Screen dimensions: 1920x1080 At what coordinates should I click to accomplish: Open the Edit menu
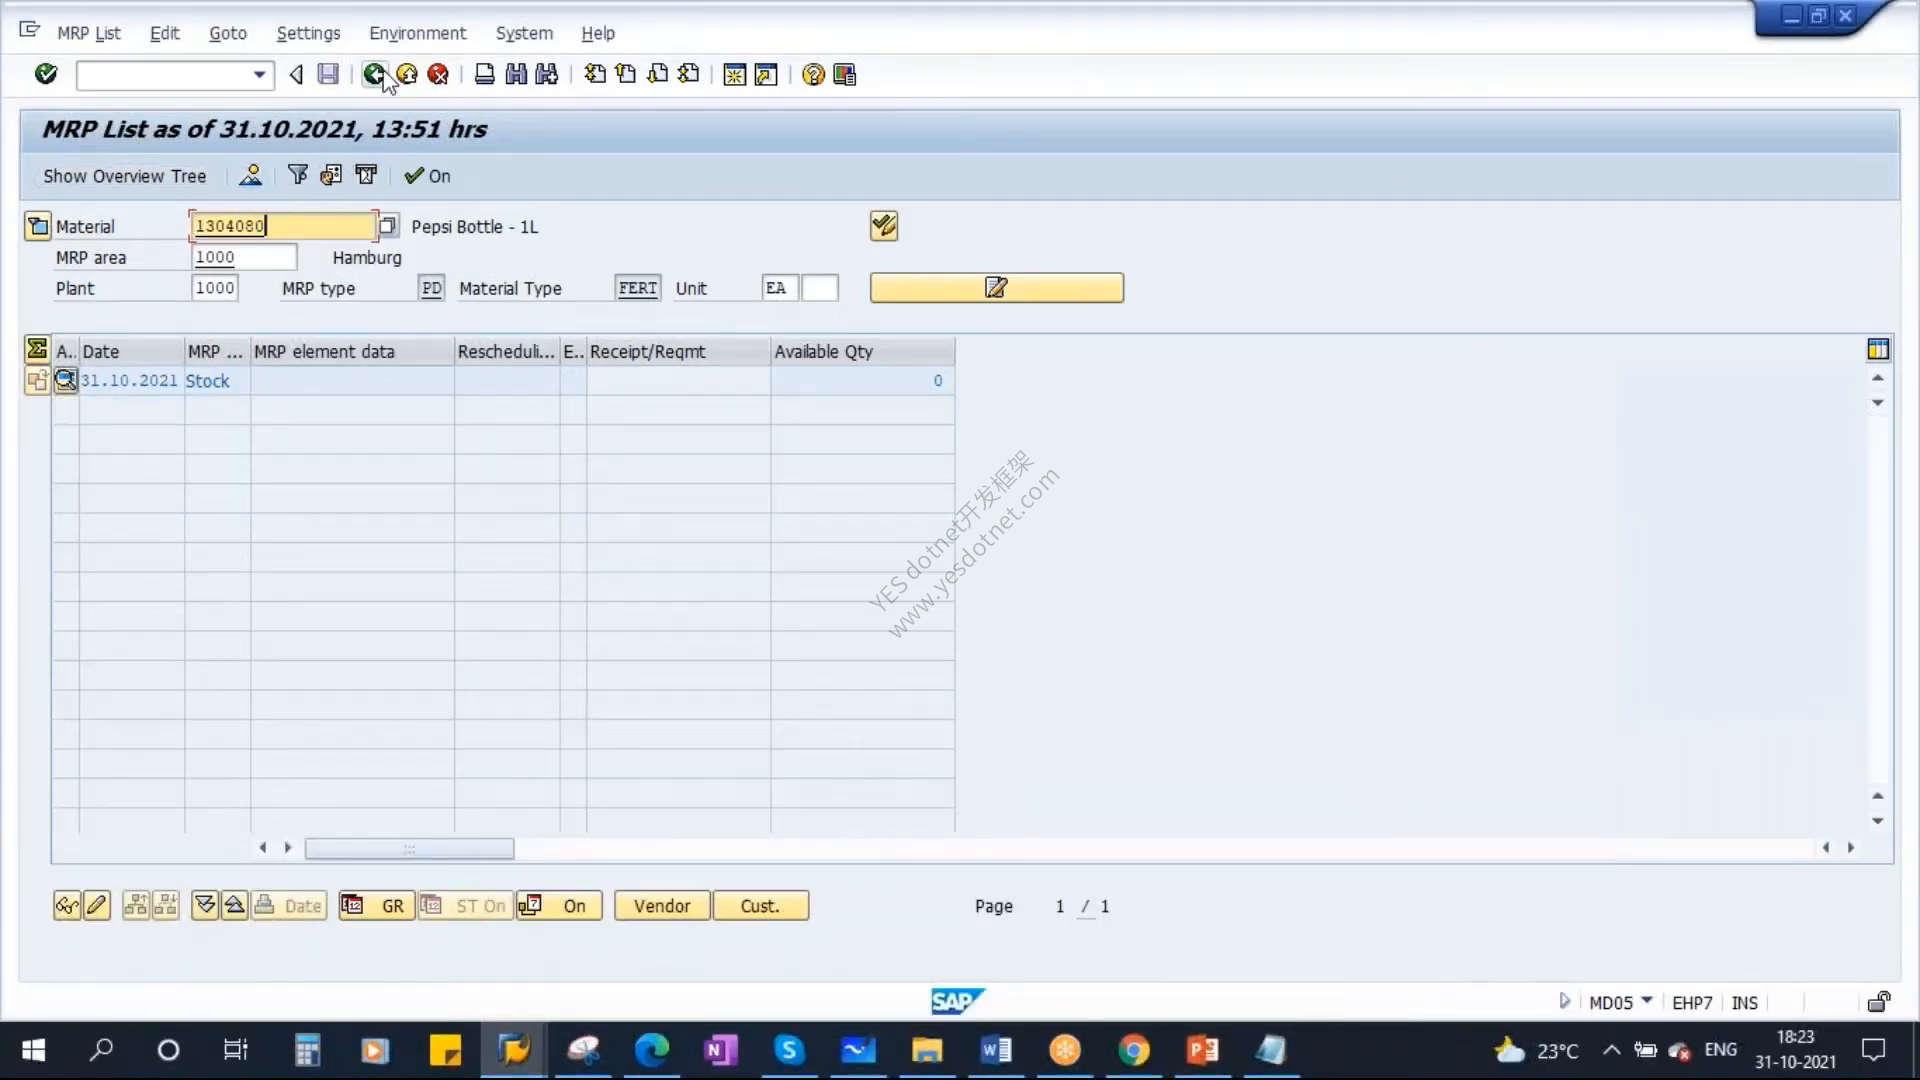point(165,33)
